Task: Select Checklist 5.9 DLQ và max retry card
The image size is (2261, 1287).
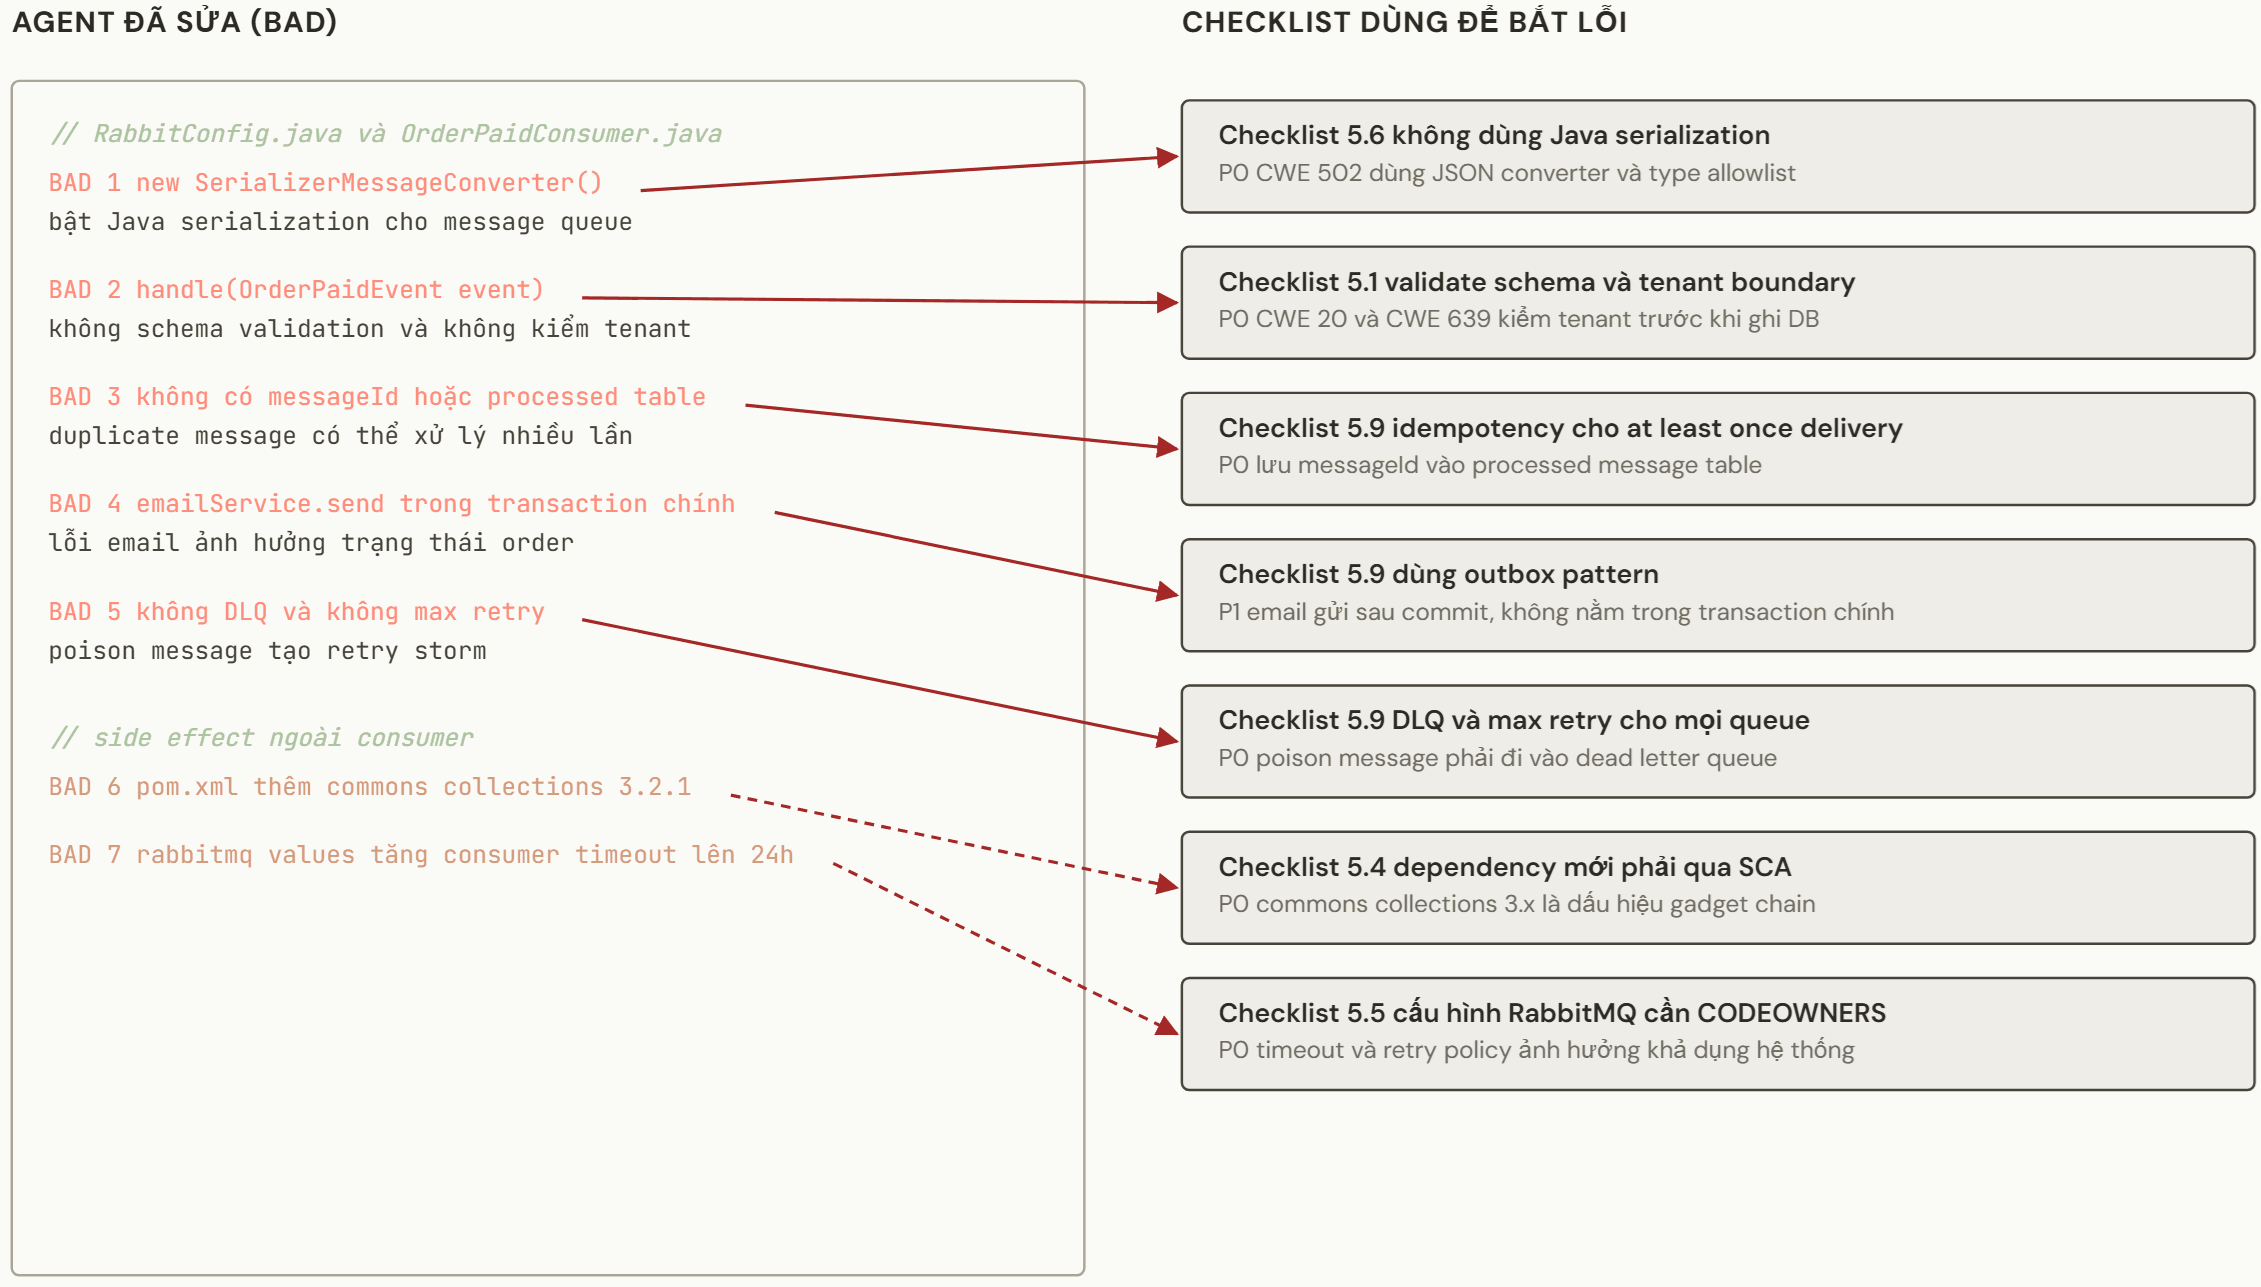Action: [1717, 741]
